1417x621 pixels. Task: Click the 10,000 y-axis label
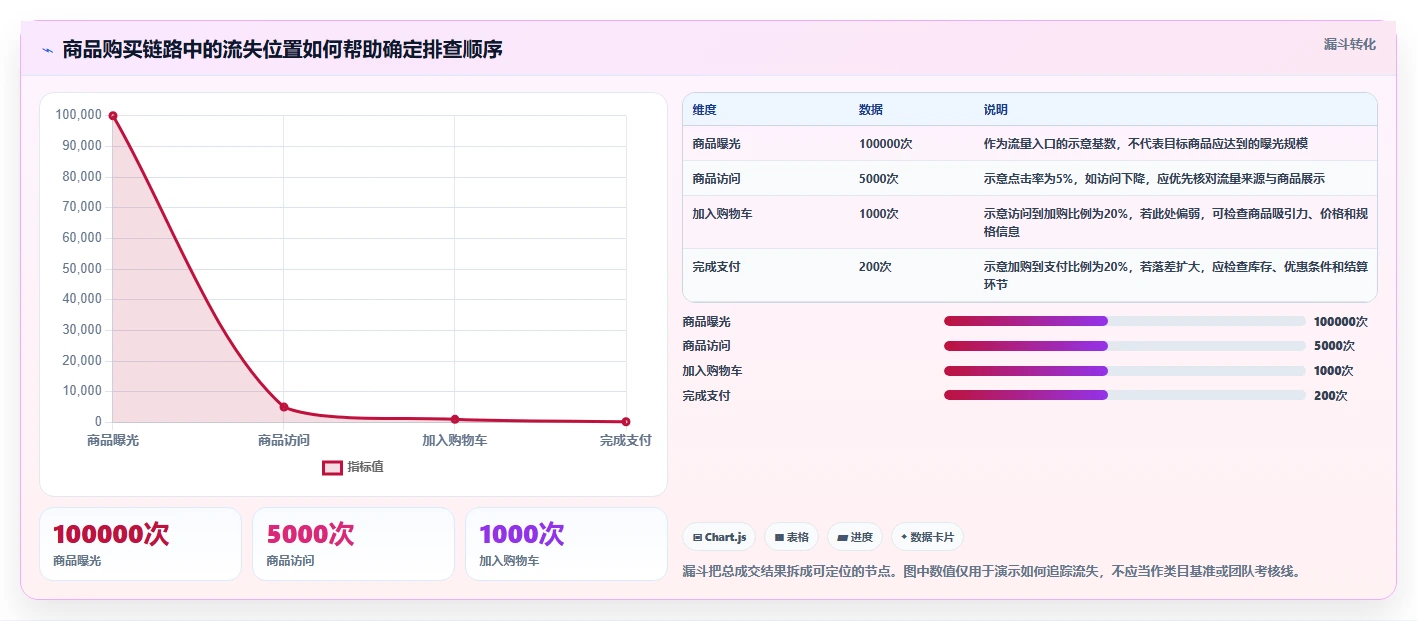pos(82,391)
